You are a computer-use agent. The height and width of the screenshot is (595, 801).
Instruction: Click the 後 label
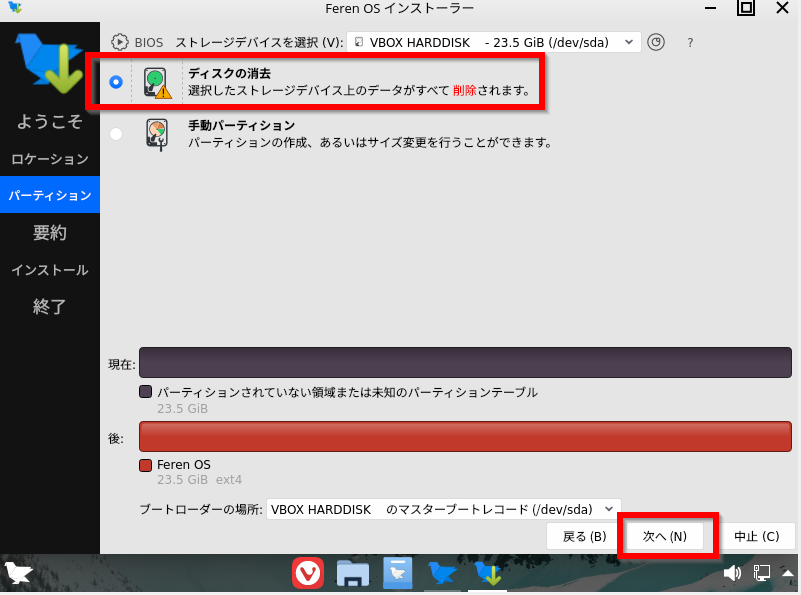115,438
